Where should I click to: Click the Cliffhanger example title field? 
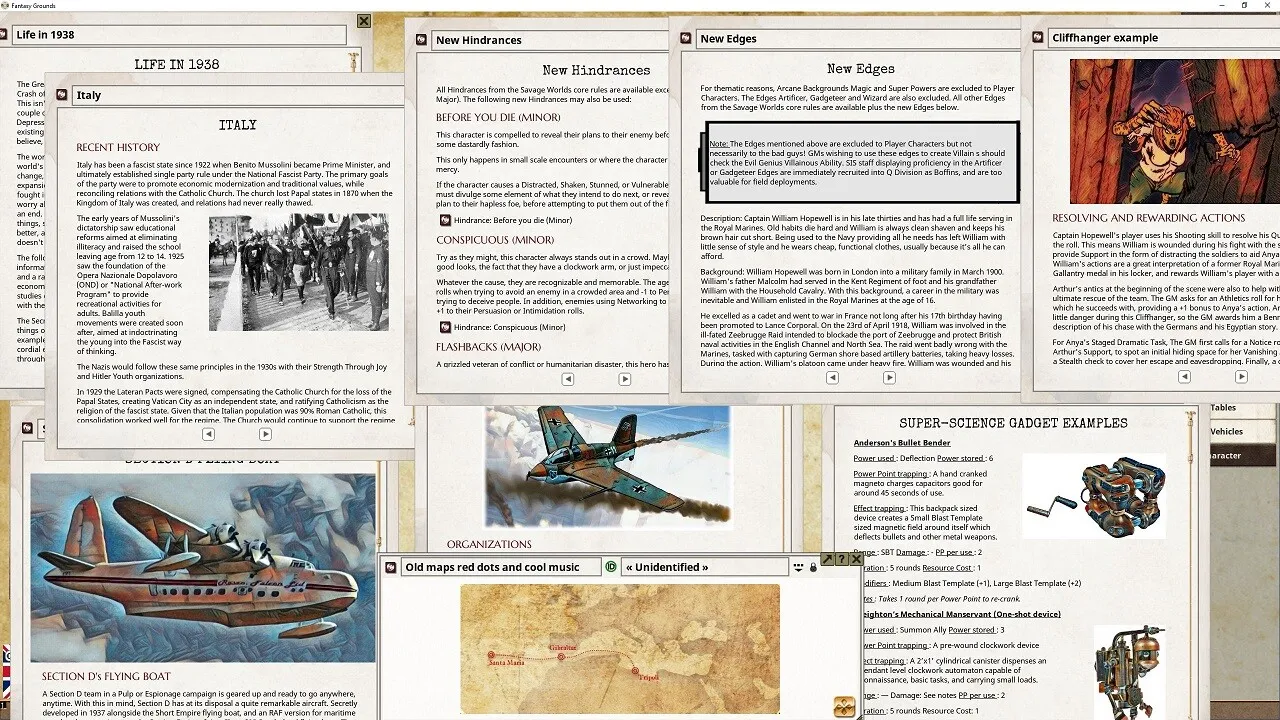pos(1163,38)
